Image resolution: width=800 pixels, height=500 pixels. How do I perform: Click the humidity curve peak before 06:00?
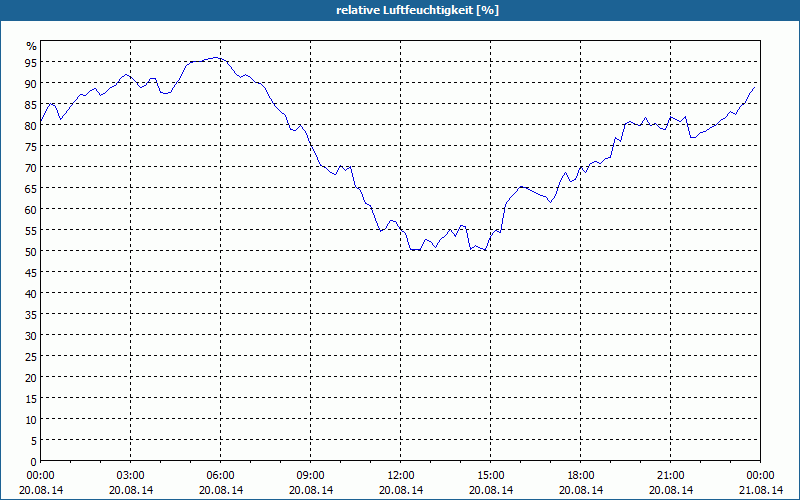[216, 58]
